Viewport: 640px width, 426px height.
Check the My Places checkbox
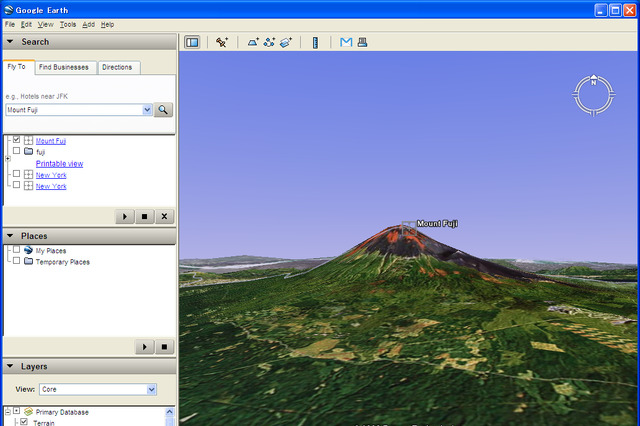point(16,249)
